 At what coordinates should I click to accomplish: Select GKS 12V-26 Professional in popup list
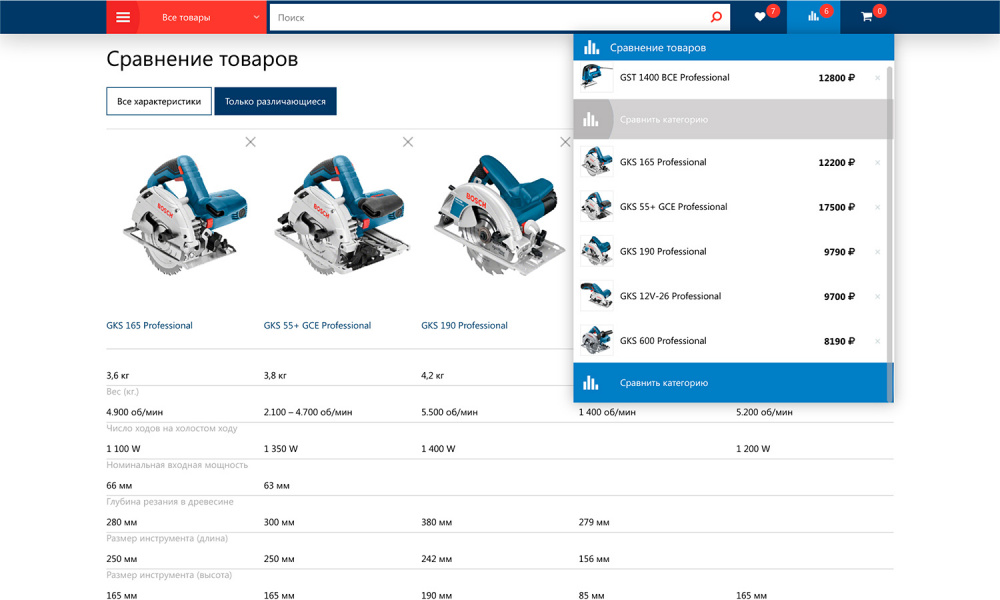670,297
